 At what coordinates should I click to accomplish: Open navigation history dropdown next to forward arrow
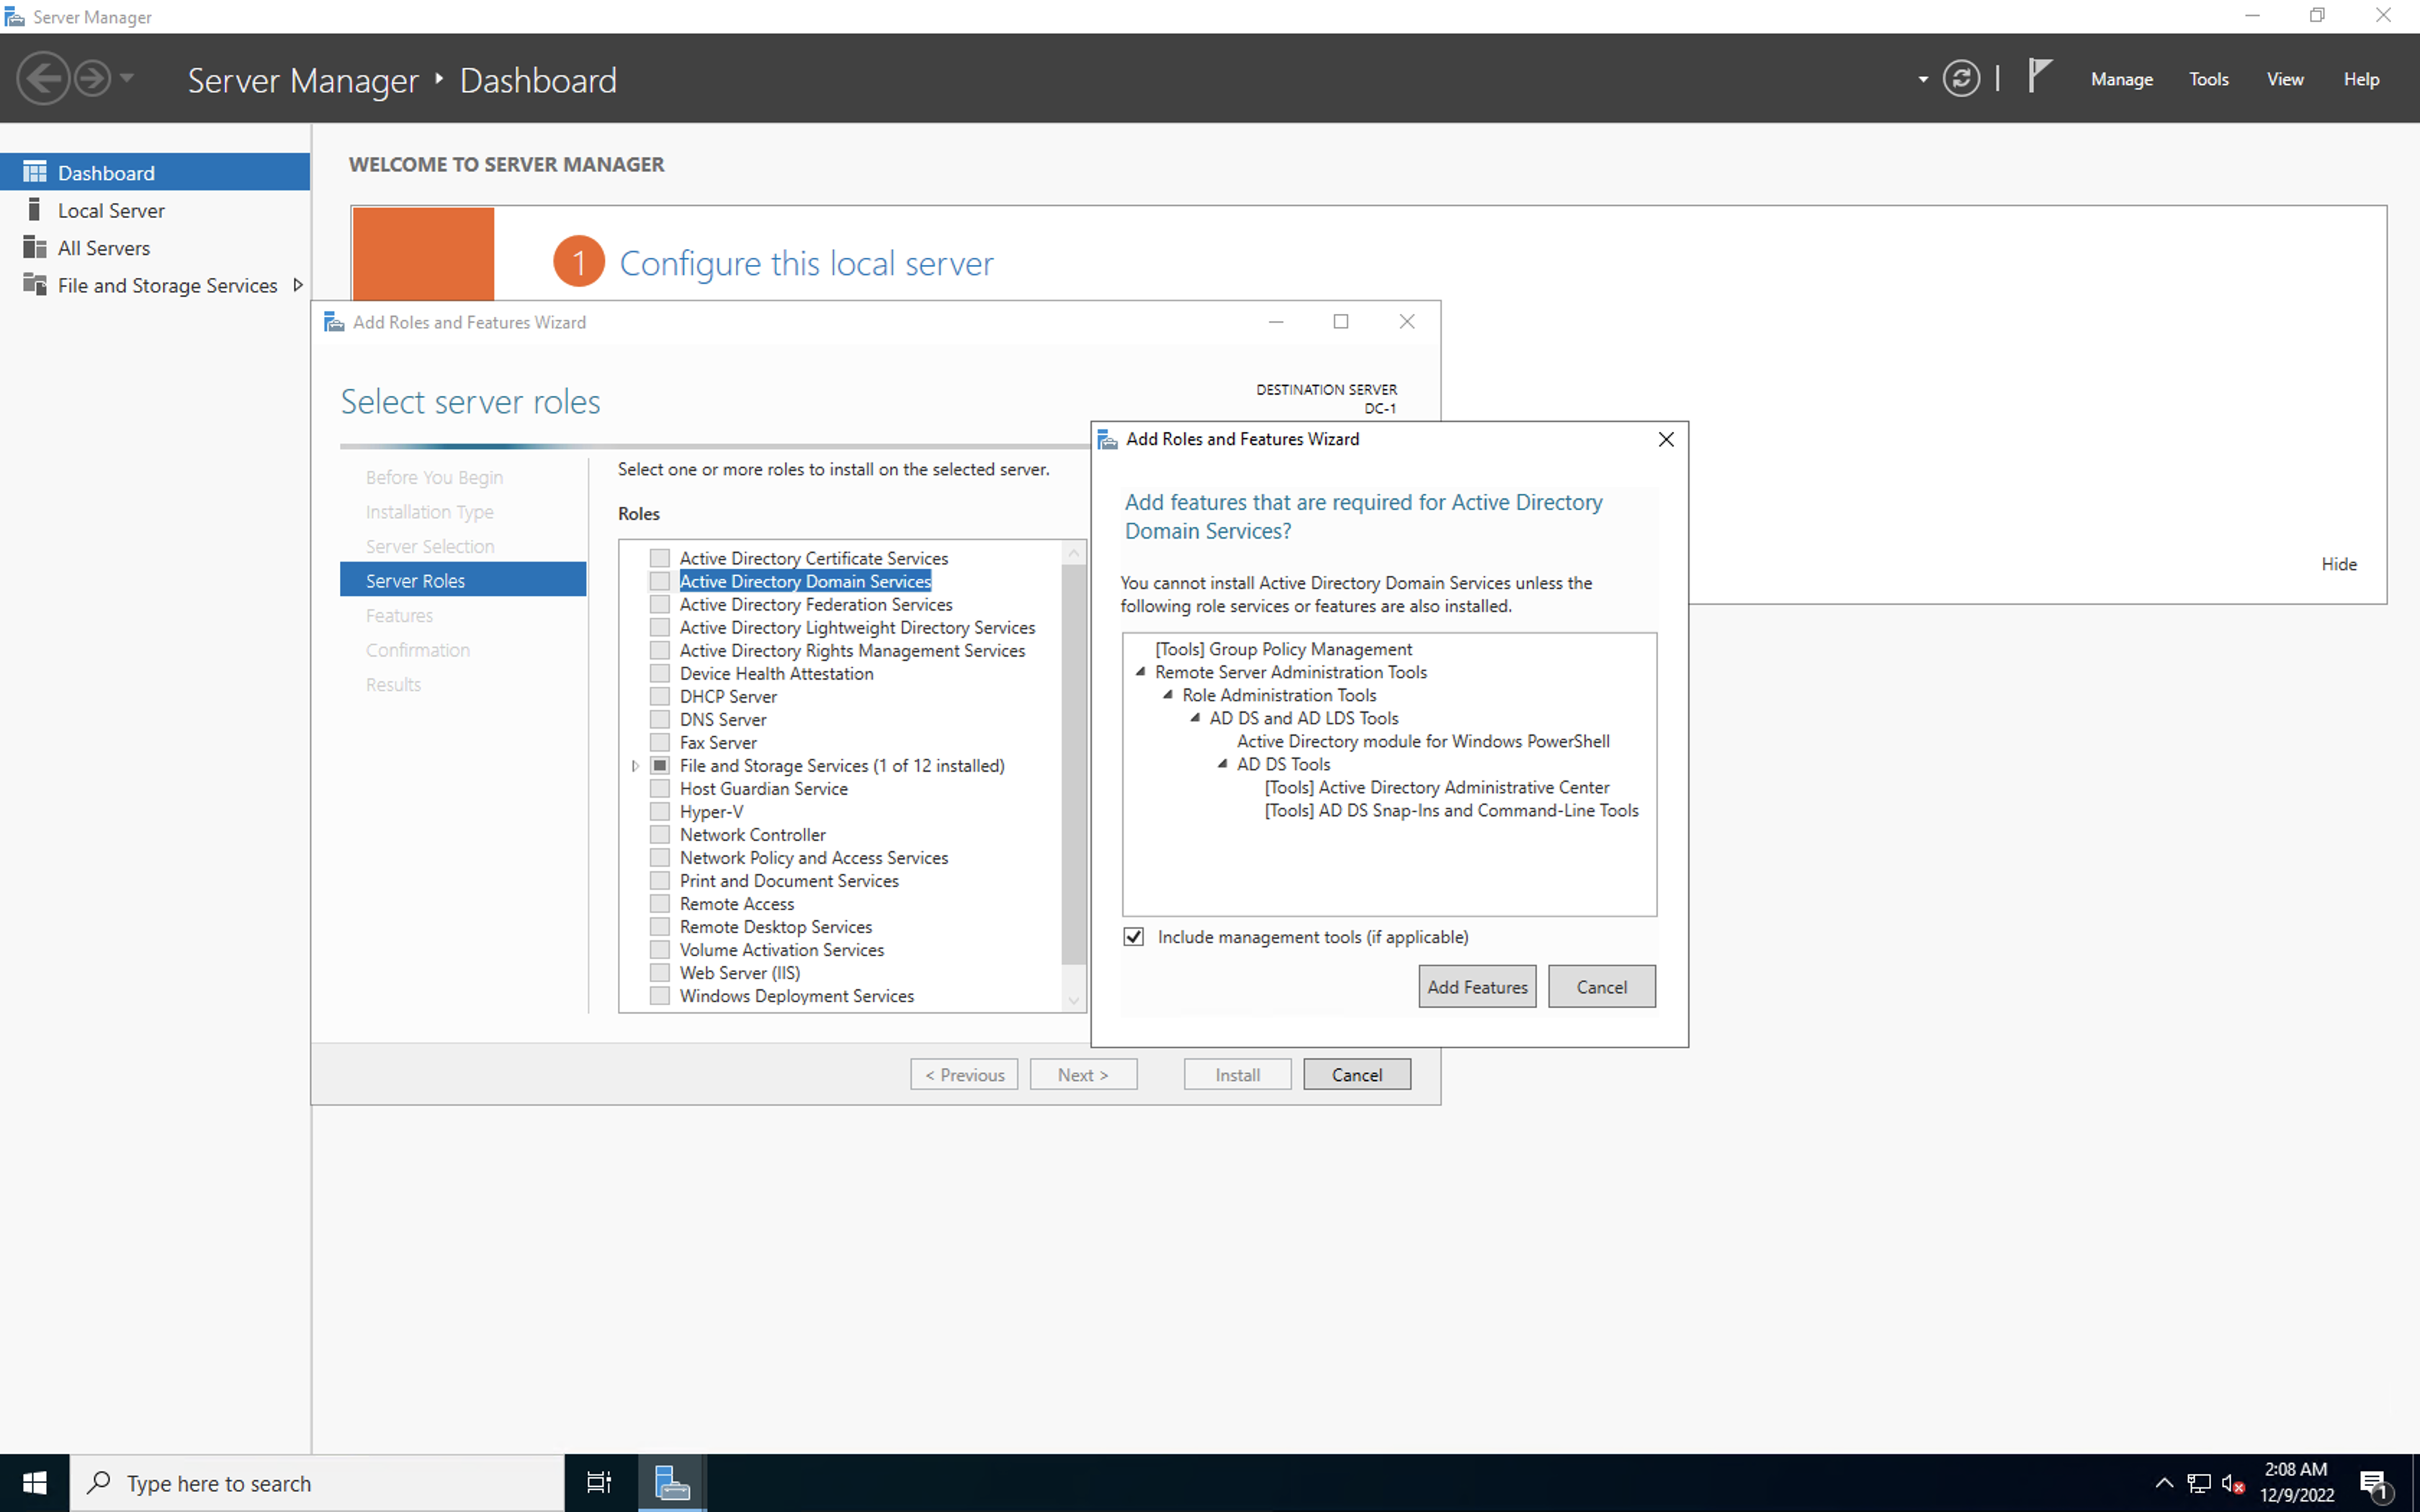click(x=127, y=78)
